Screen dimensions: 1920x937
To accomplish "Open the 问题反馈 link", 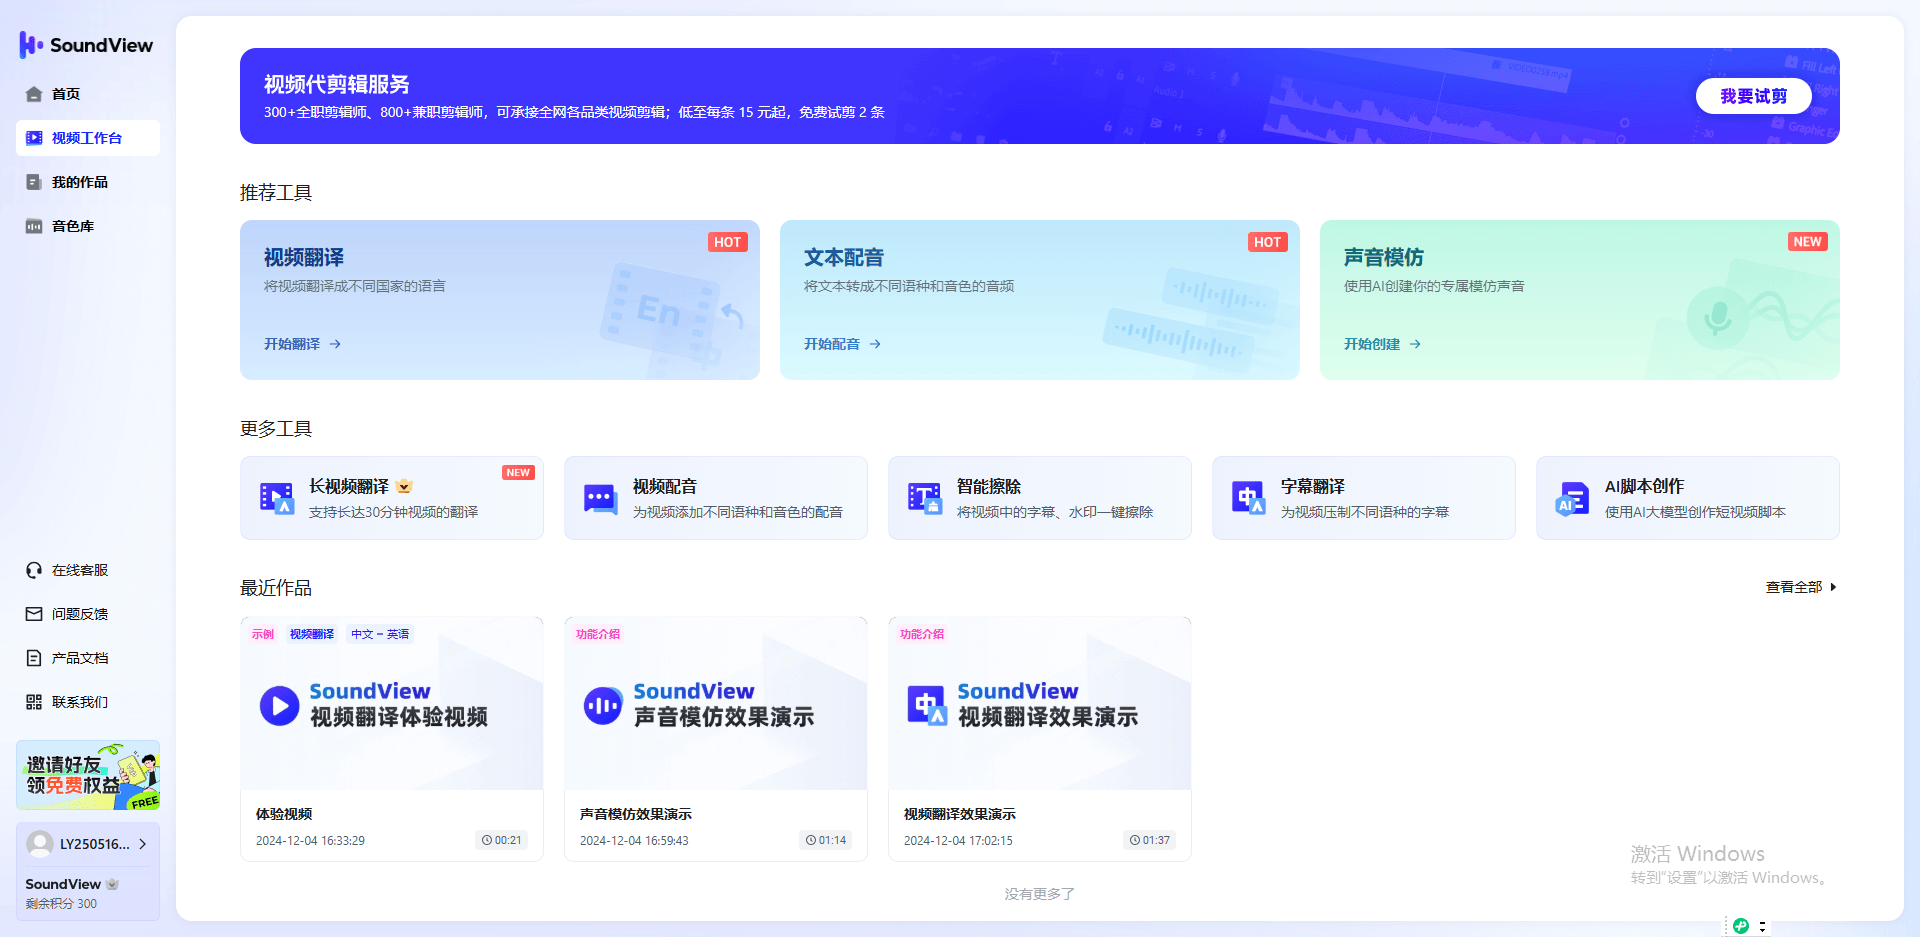I will pos(80,614).
